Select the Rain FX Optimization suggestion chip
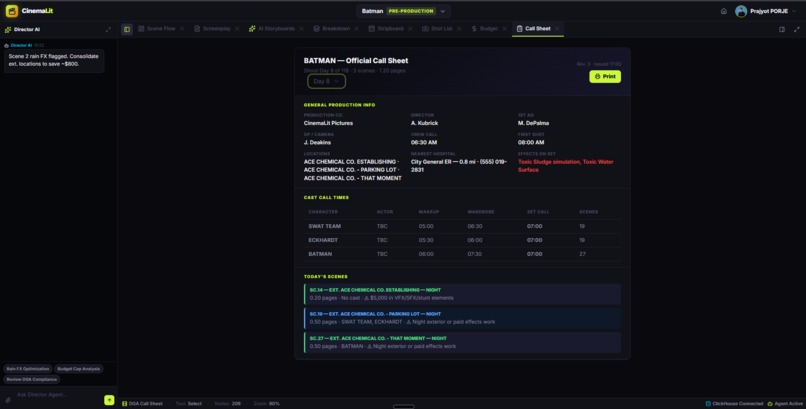Viewport: 806px width, 409px height. pos(28,369)
